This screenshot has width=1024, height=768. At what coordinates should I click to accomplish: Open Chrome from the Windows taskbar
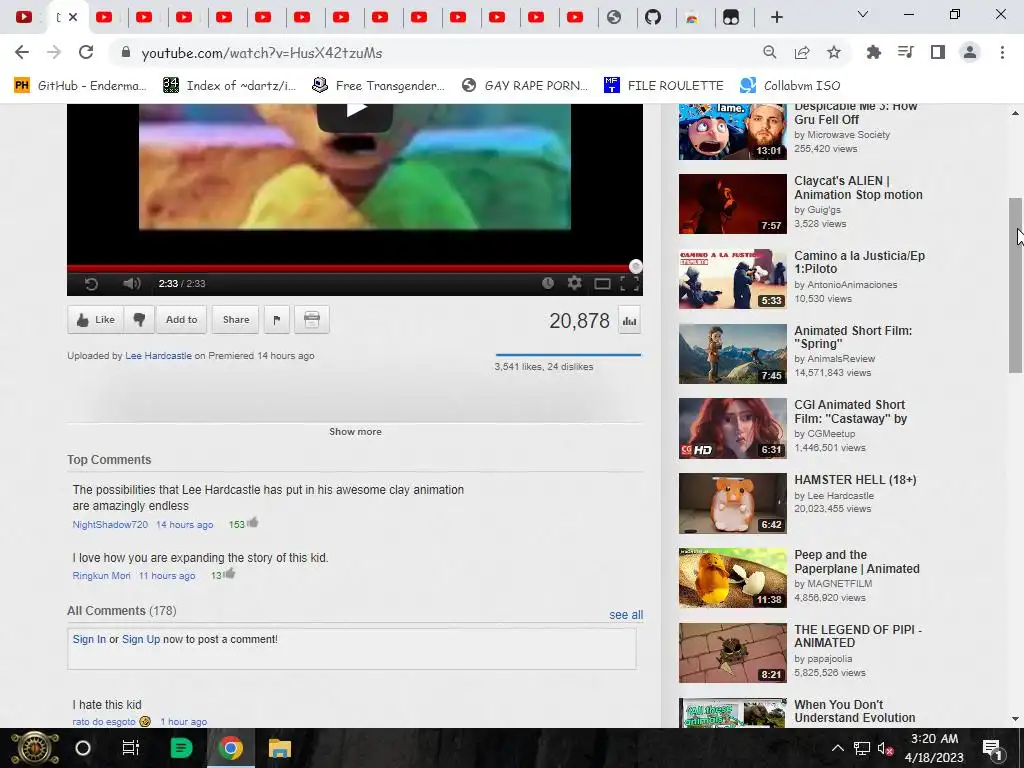coord(230,748)
